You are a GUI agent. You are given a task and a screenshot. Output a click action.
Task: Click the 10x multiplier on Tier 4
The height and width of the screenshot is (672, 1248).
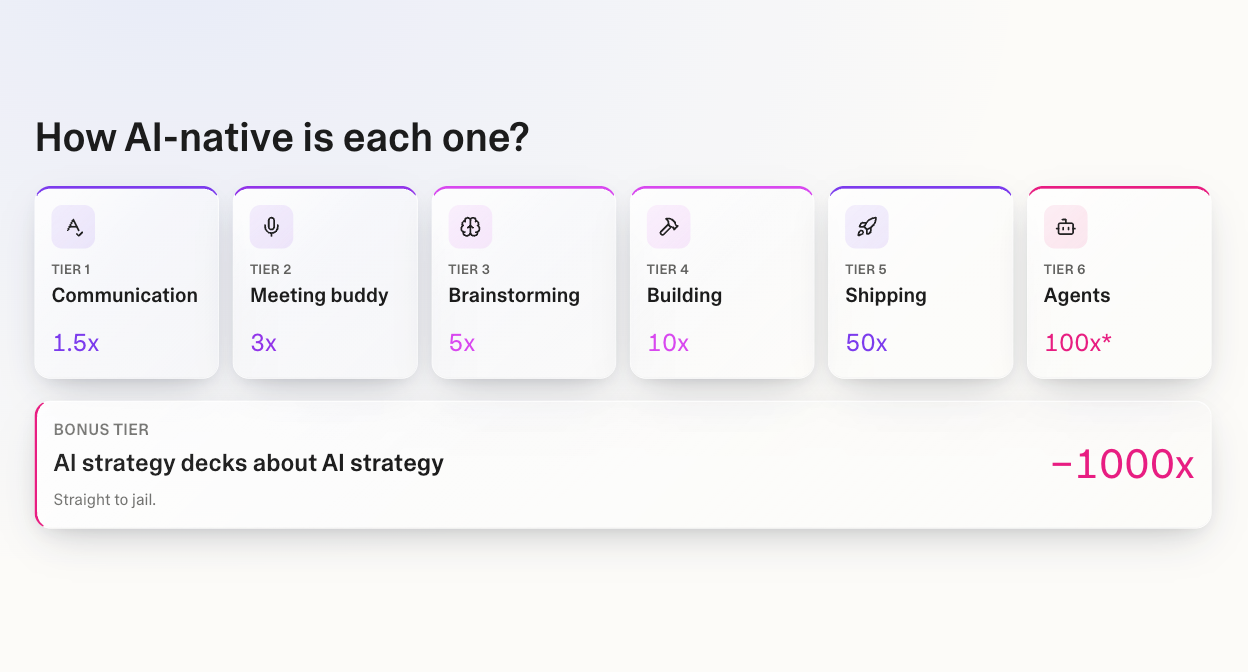(668, 343)
